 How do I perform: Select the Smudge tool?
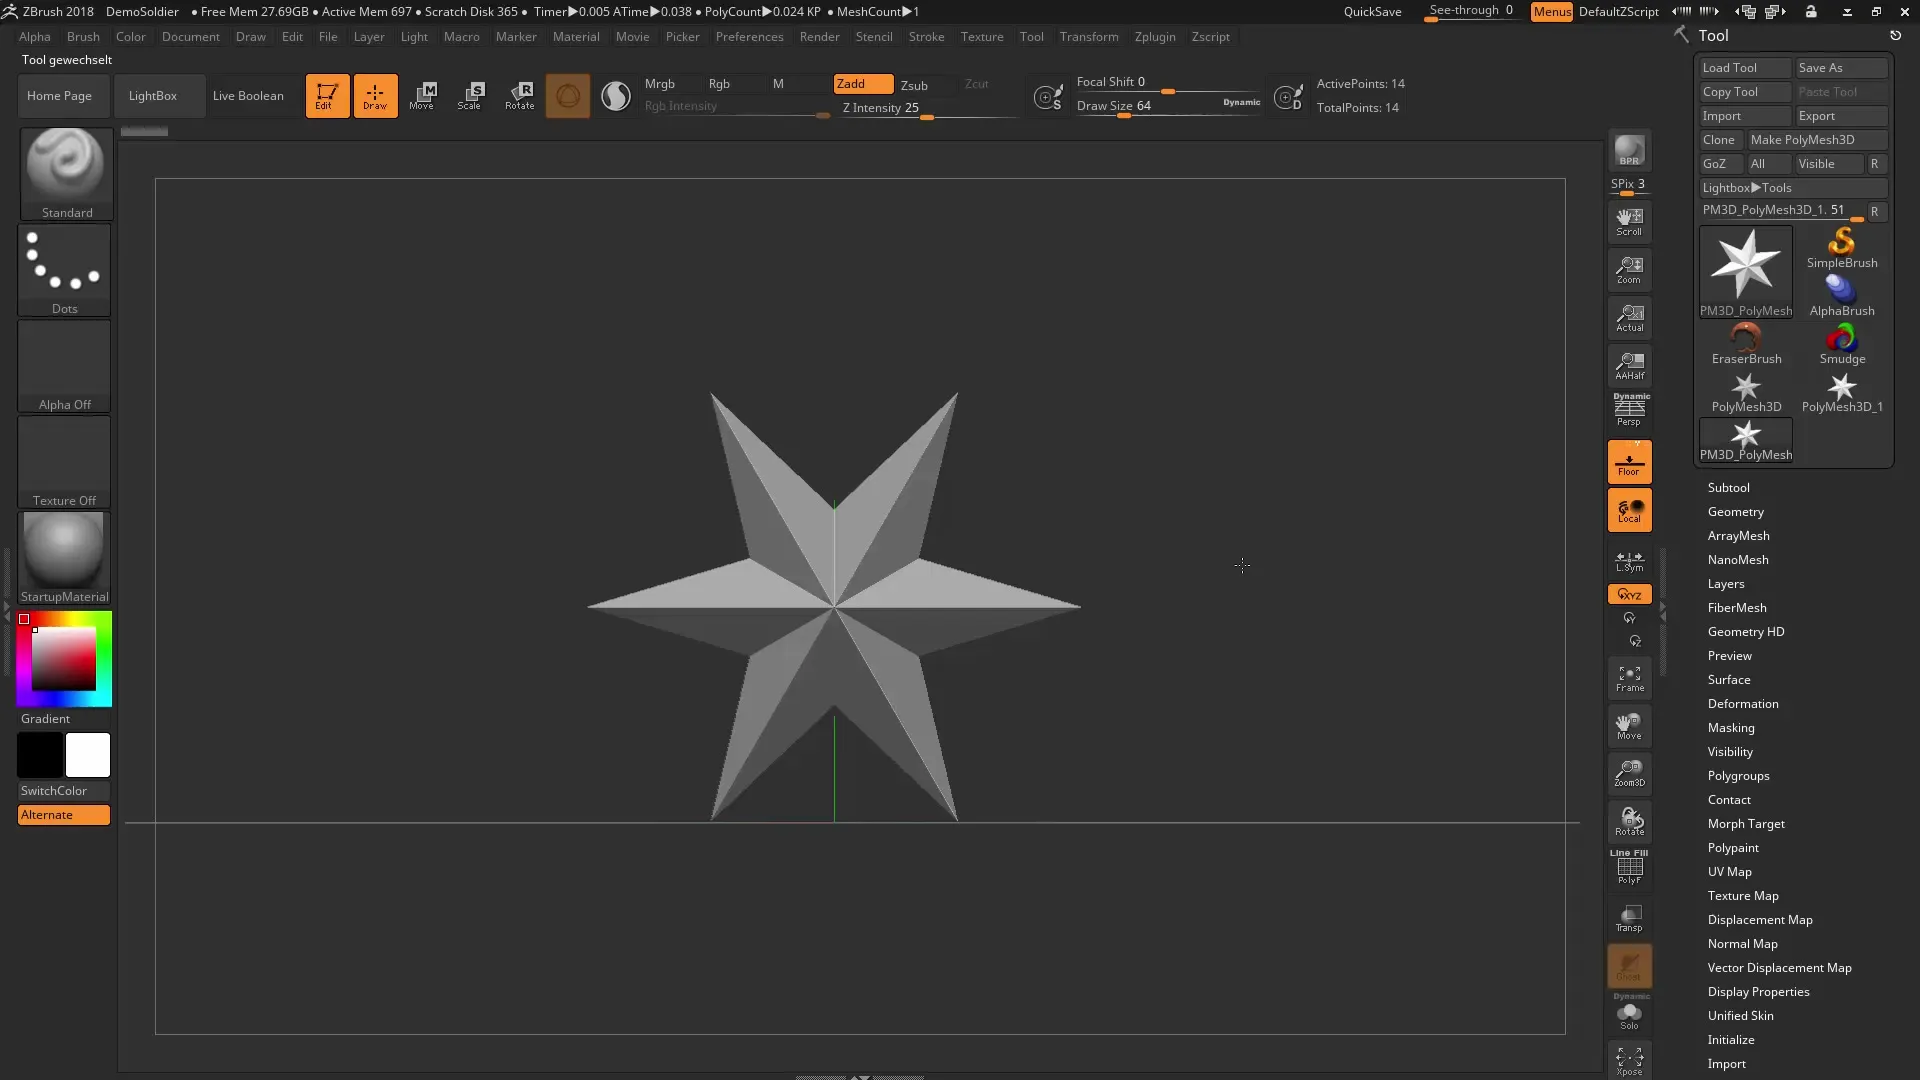pyautogui.click(x=1842, y=344)
